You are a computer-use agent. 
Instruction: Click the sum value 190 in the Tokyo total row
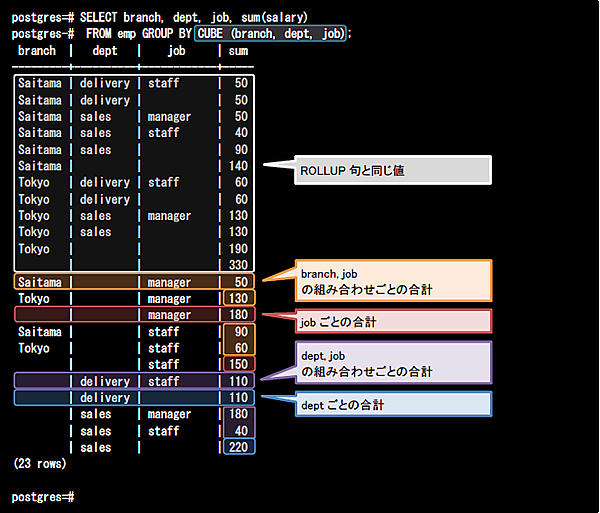(238, 249)
